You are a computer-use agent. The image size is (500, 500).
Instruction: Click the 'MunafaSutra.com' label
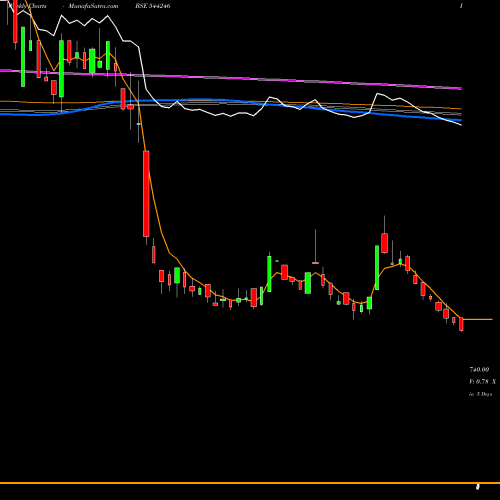93,6
